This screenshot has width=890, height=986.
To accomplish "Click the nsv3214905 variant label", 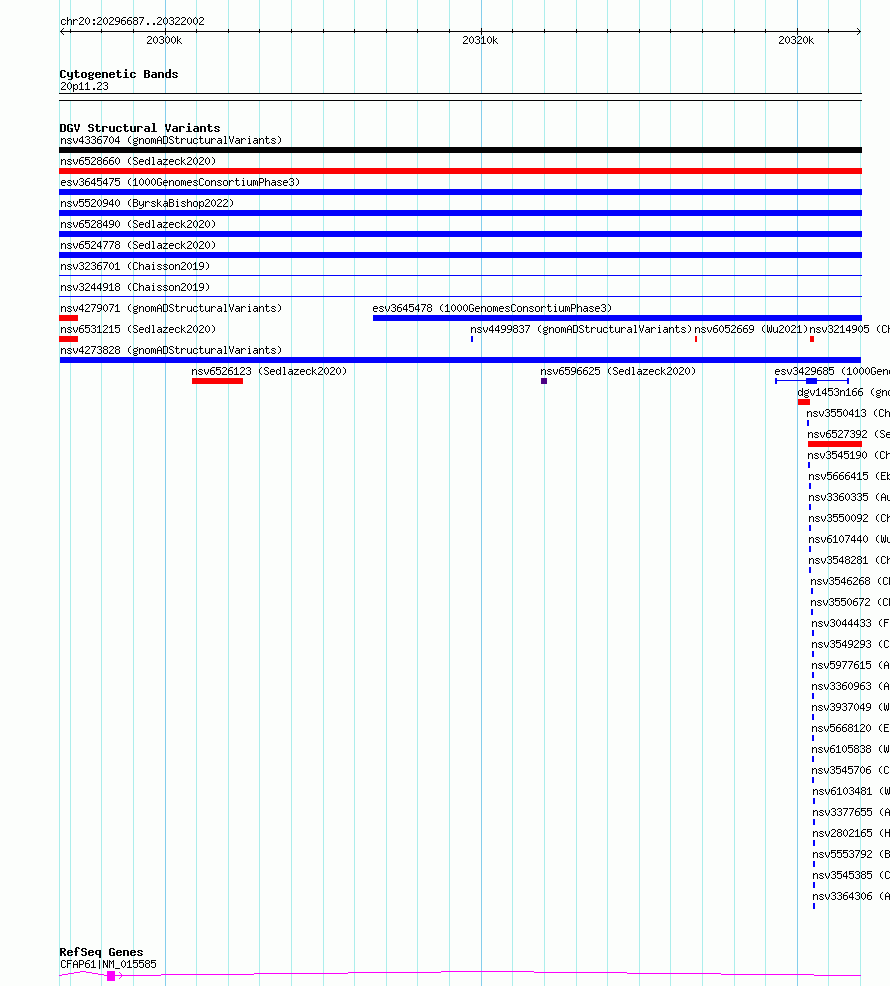I will 849,329.
